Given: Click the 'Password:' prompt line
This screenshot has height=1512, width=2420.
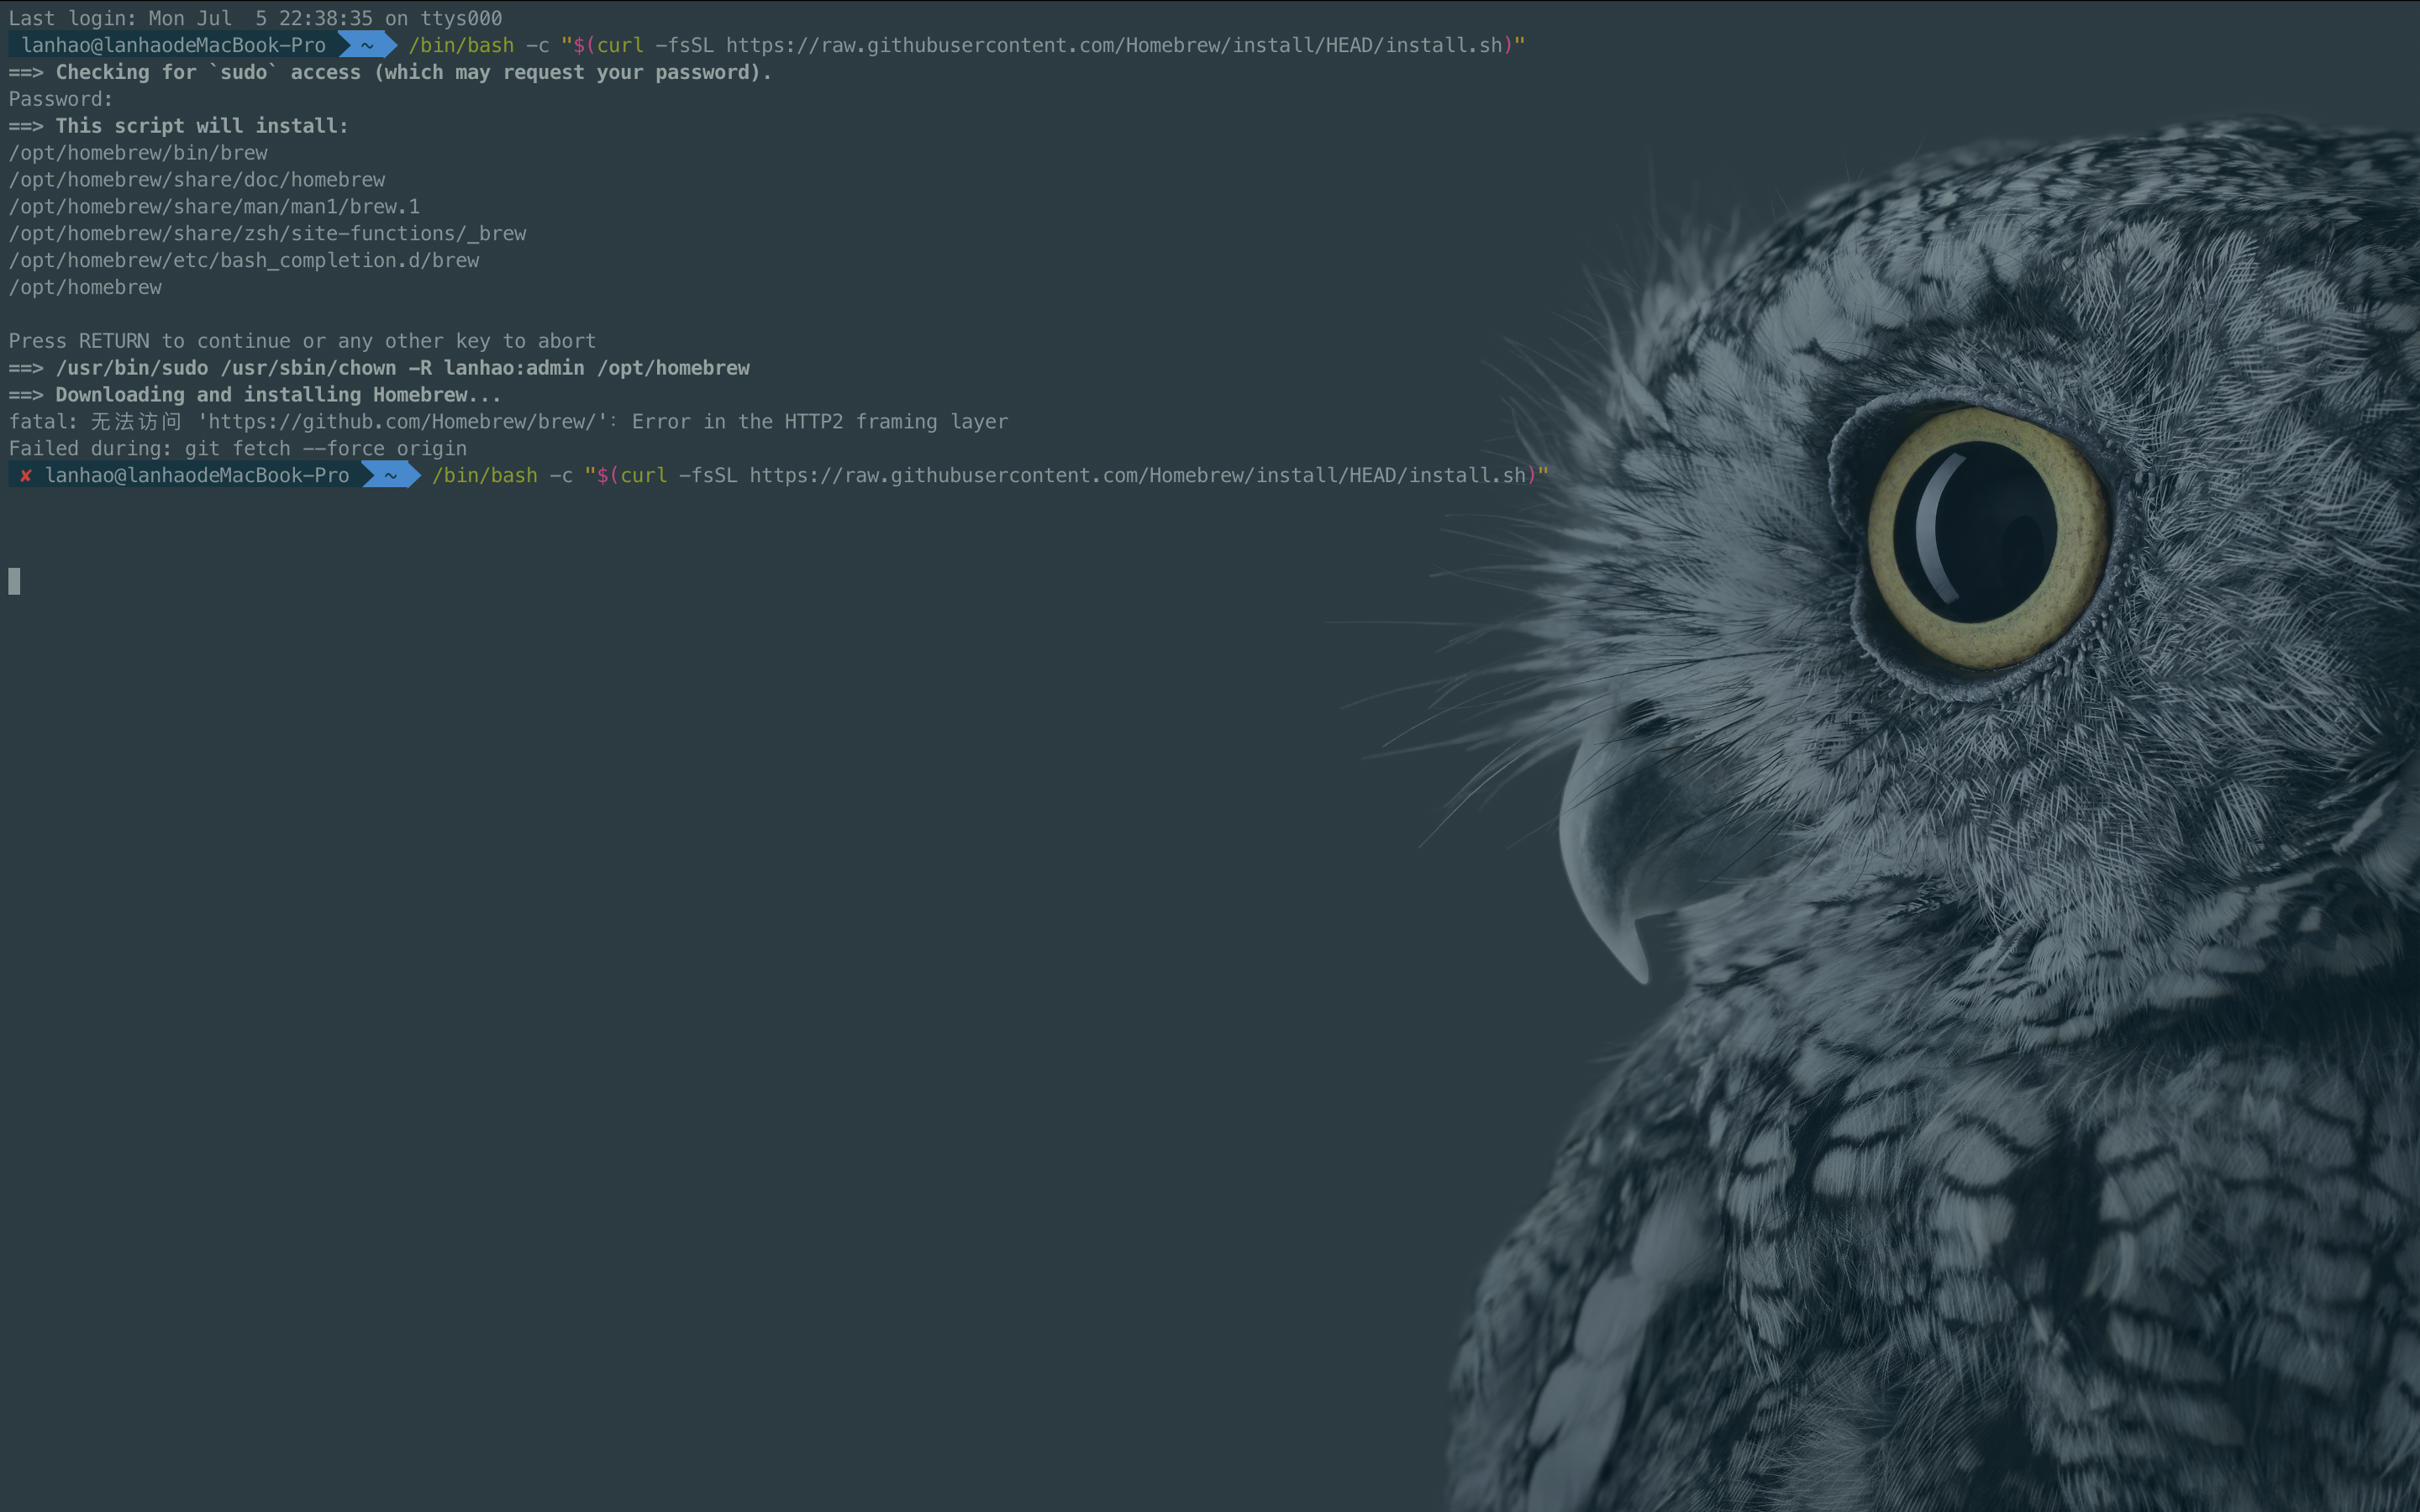Looking at the screenshot, I should [61, 99].
